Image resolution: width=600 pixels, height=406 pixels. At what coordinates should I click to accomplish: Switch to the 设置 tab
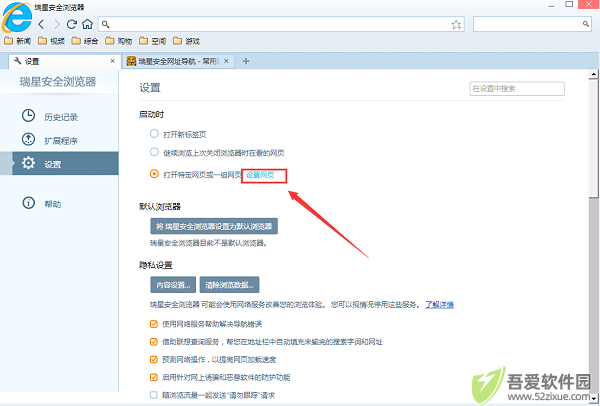pos(63,61)
